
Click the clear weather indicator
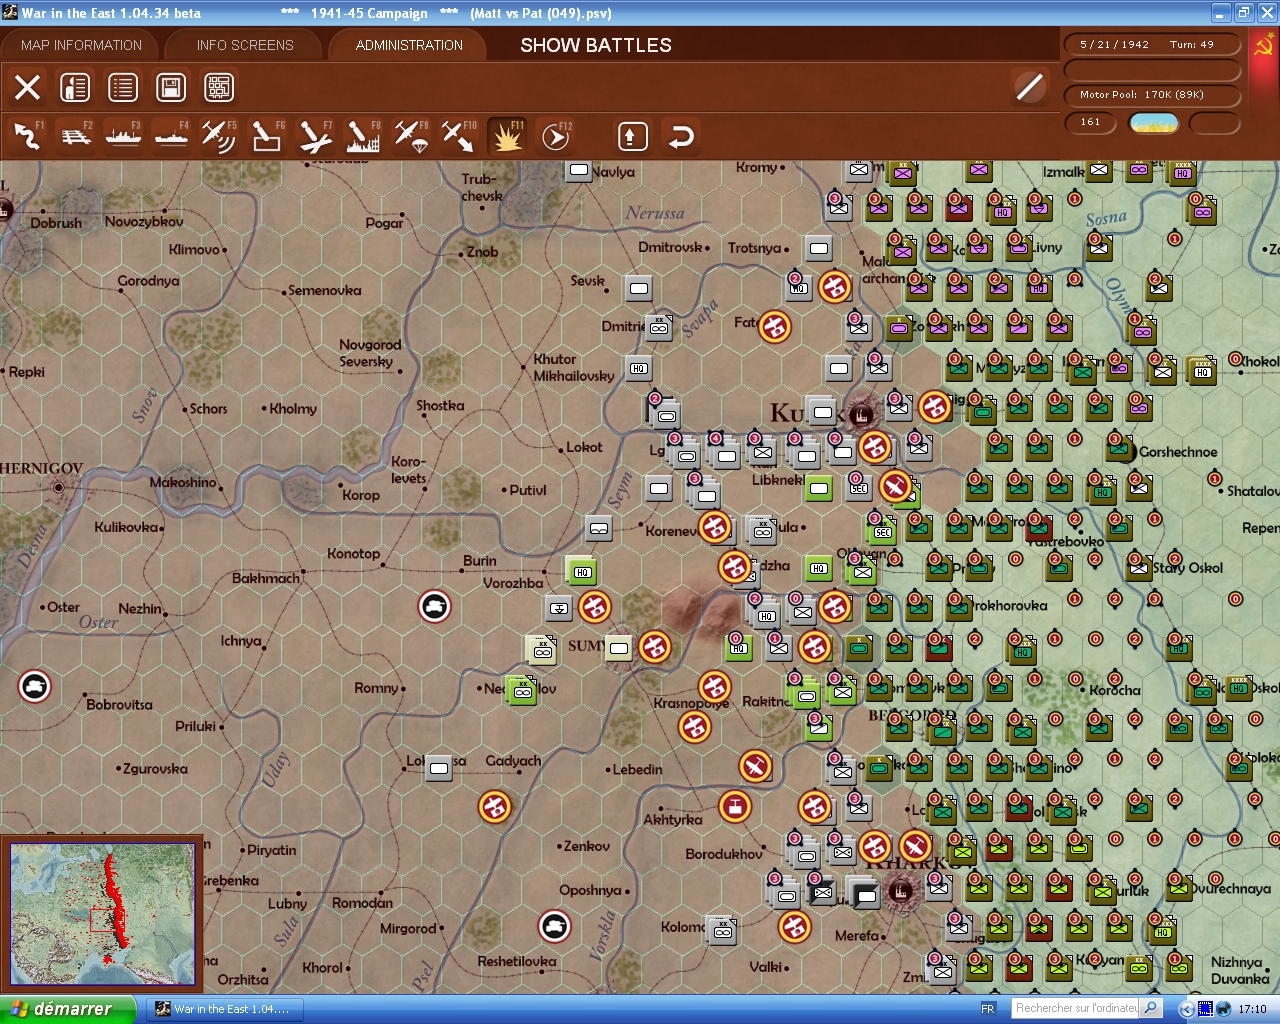tap(1153, 123)
